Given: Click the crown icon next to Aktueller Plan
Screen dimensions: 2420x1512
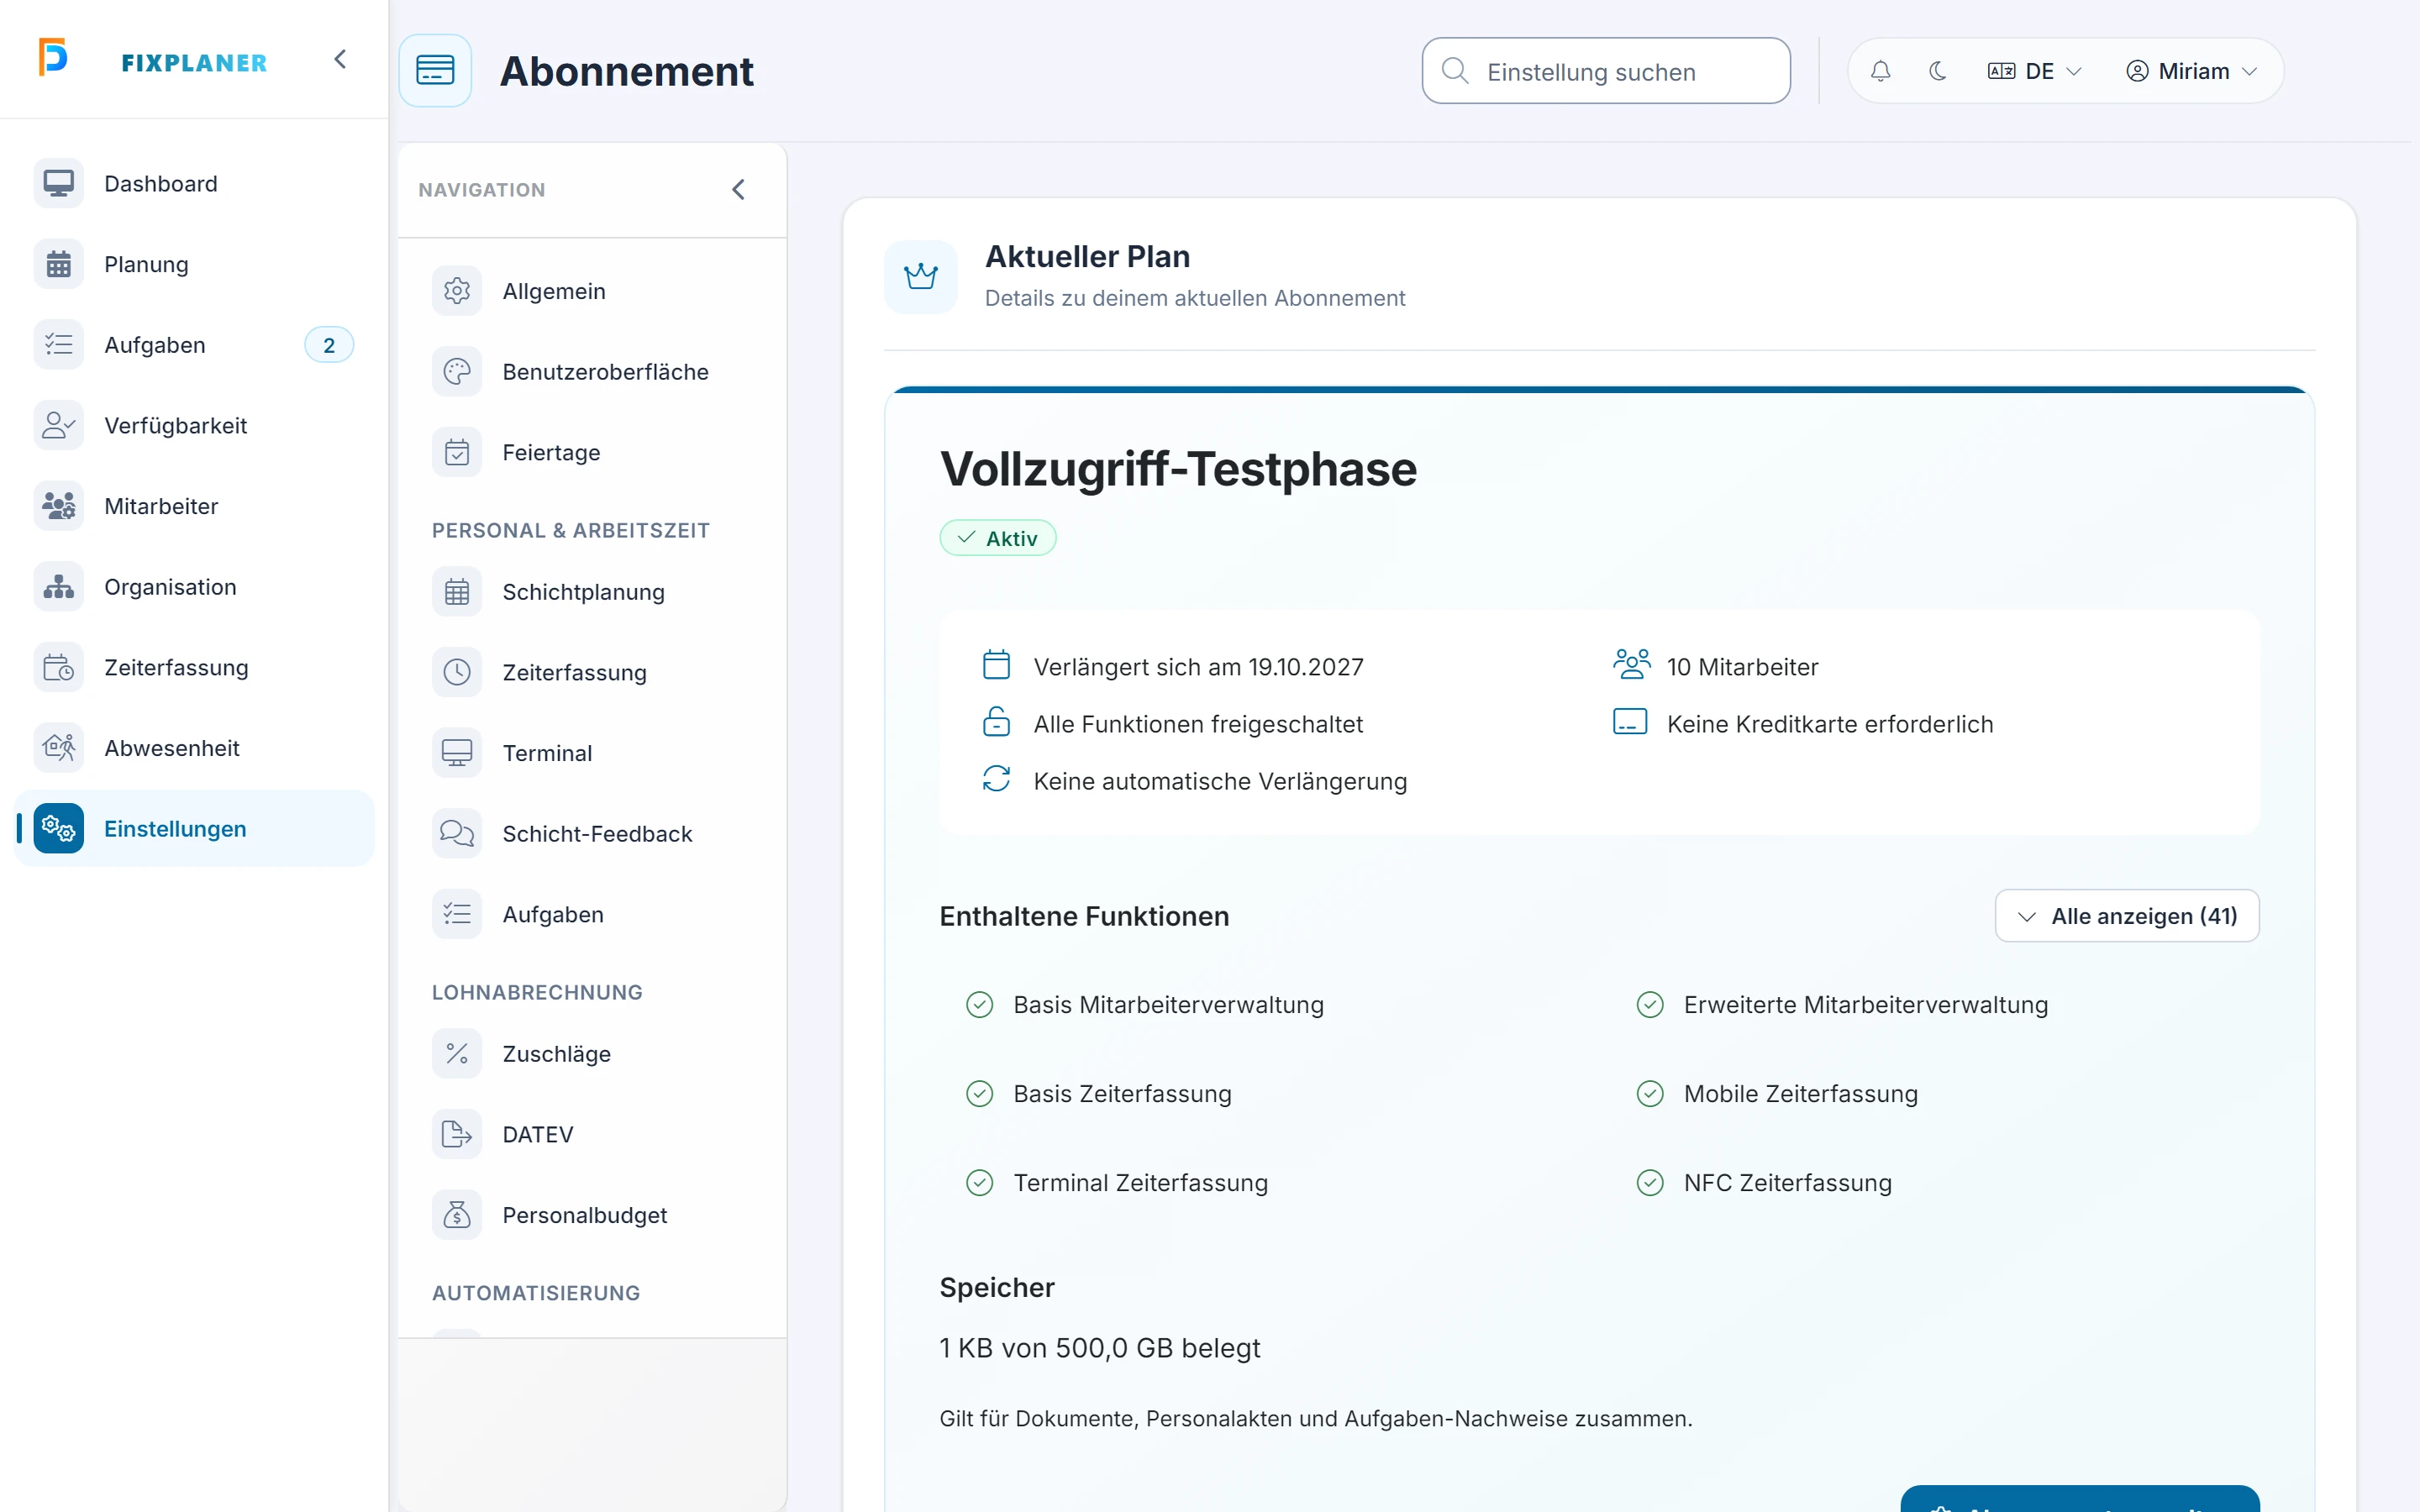Looking at the screenshot, I should (x=920, y=277).
